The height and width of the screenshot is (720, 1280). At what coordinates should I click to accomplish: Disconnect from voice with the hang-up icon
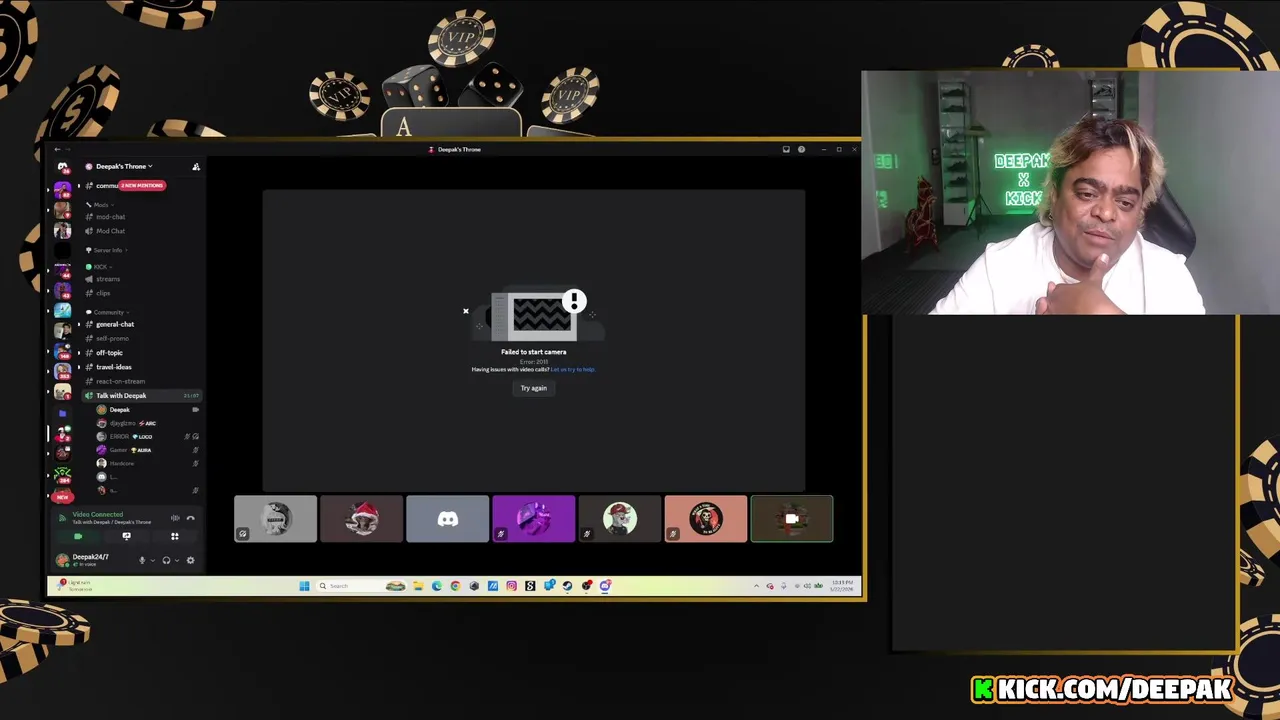(191, 518)
